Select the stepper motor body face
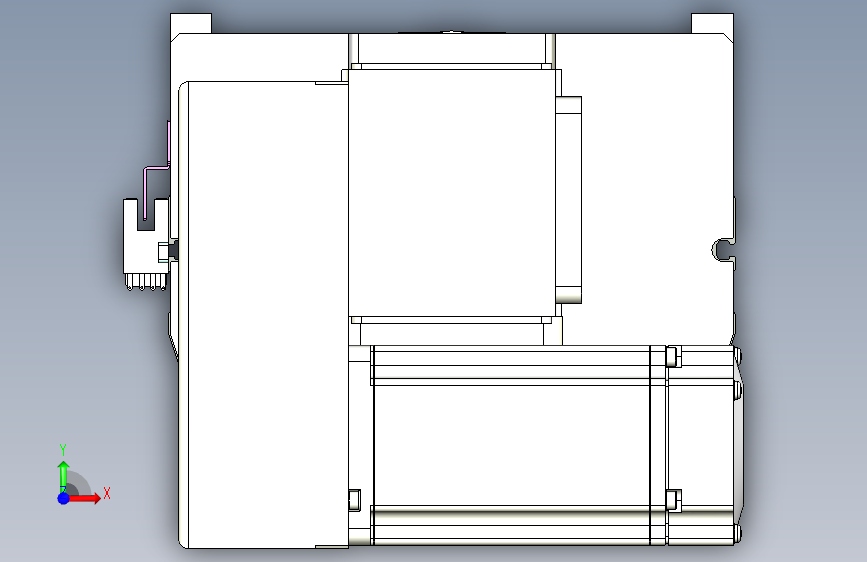This screenshot has height=562, width=867. coord(511,445)
